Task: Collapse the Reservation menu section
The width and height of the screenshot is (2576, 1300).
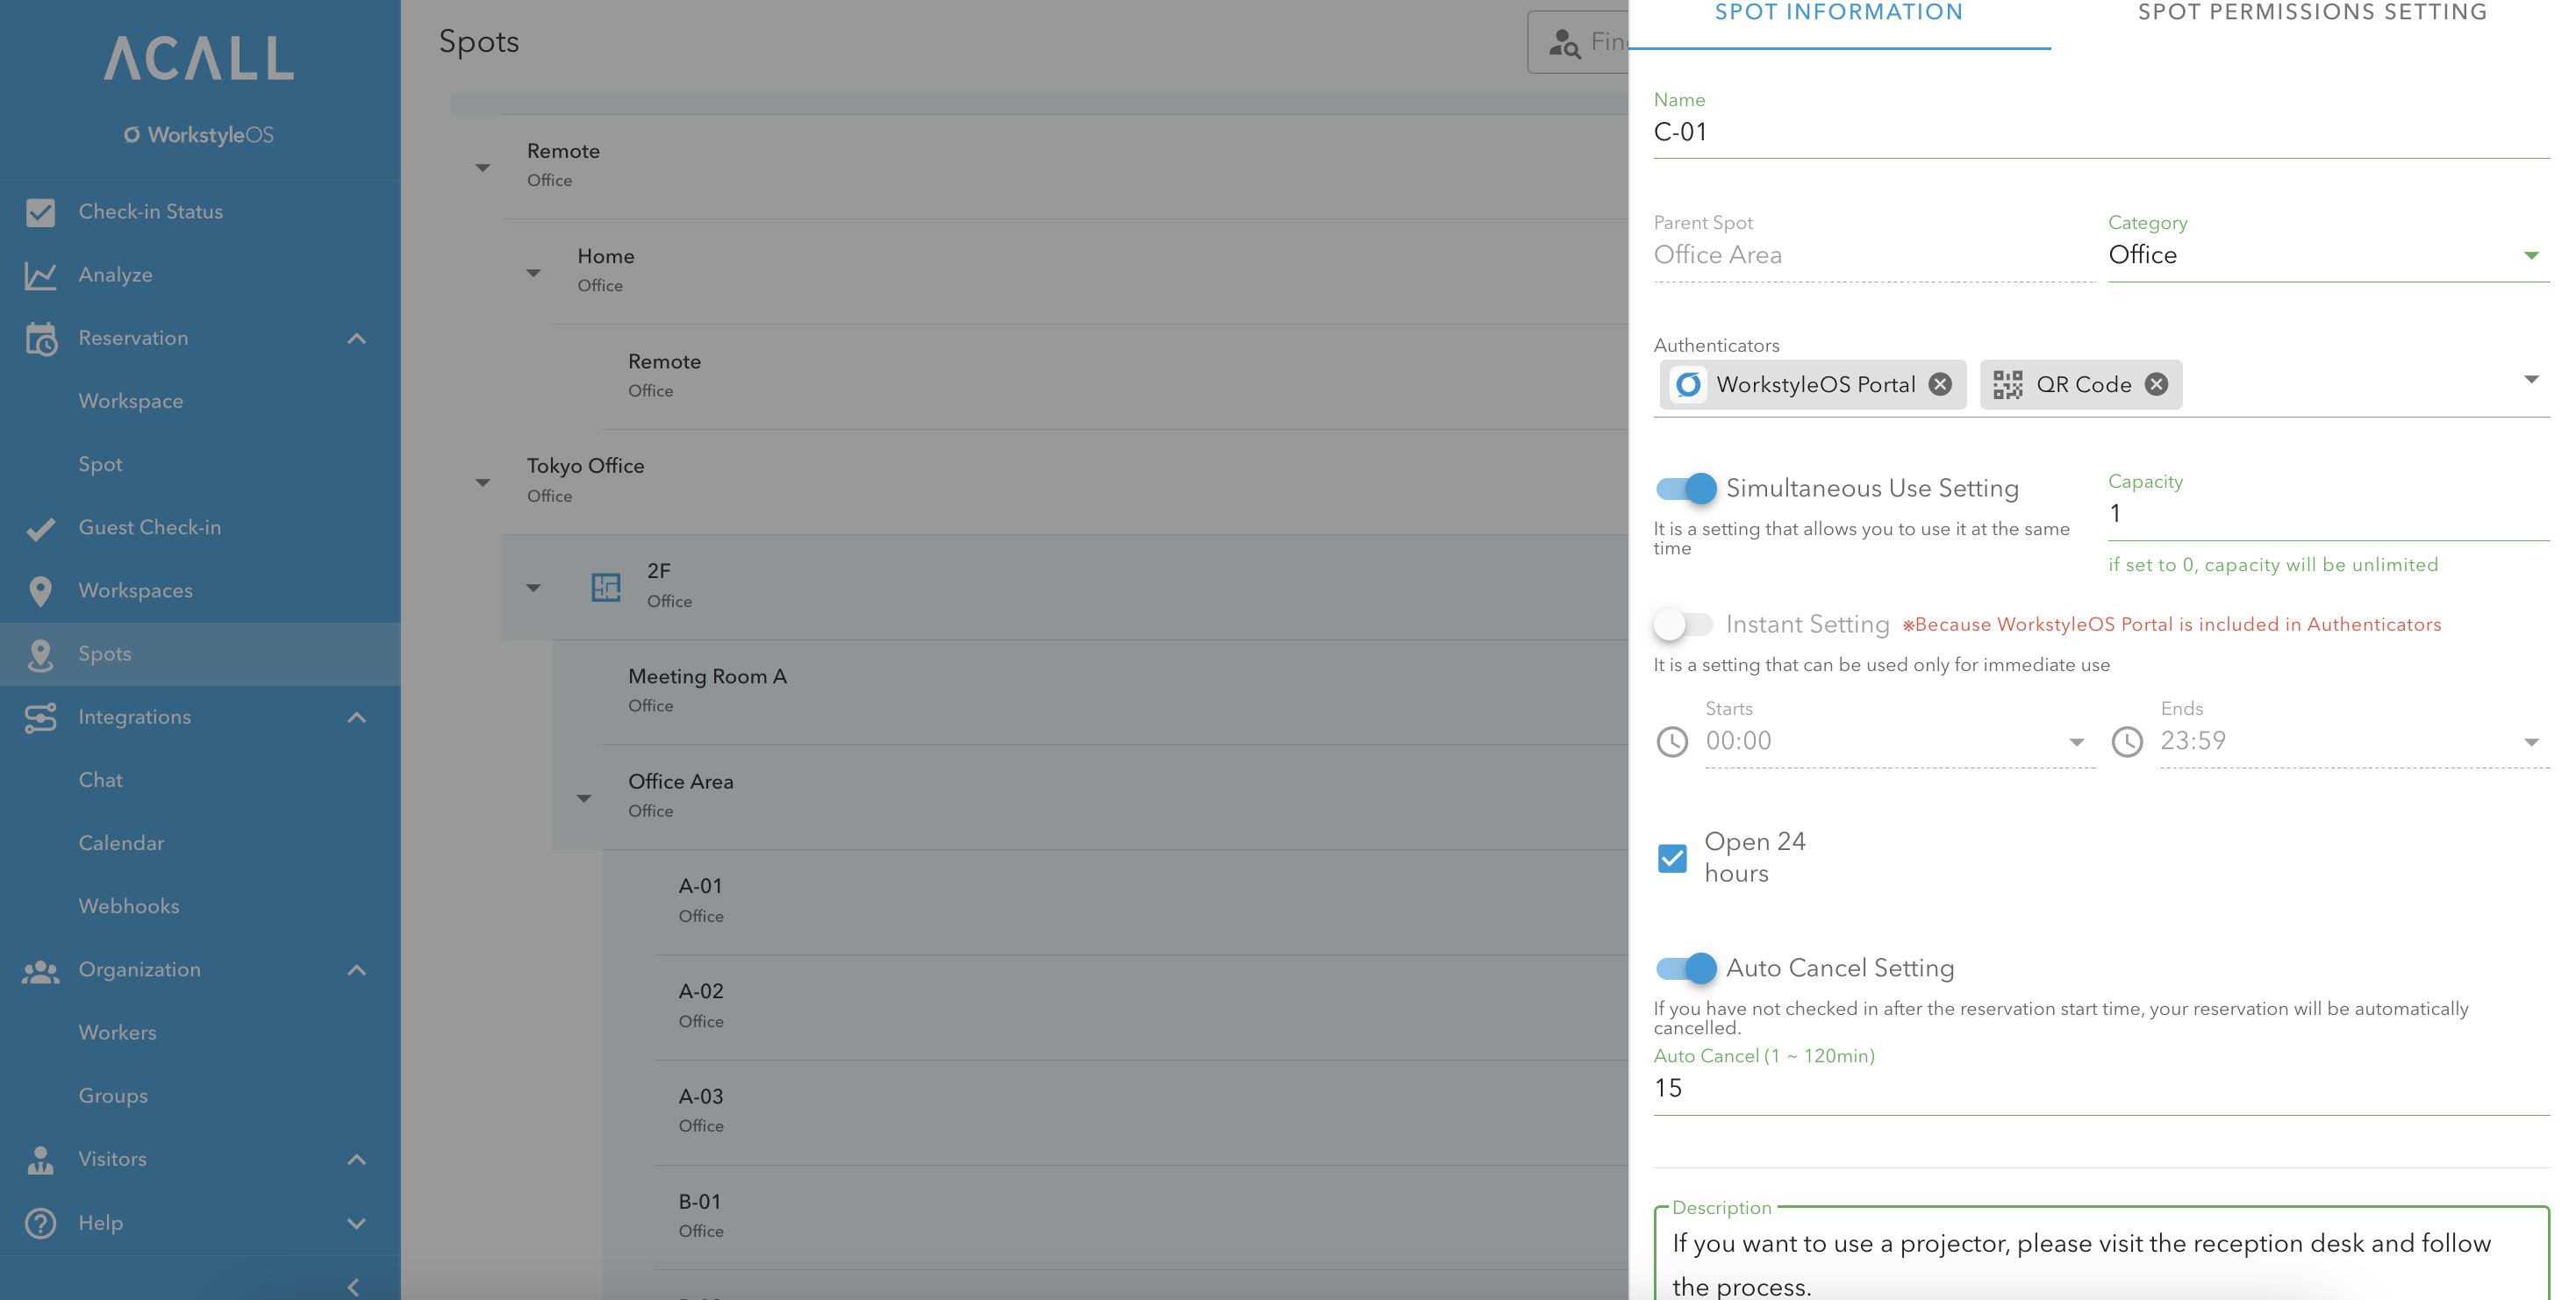Action: (356, 339)
